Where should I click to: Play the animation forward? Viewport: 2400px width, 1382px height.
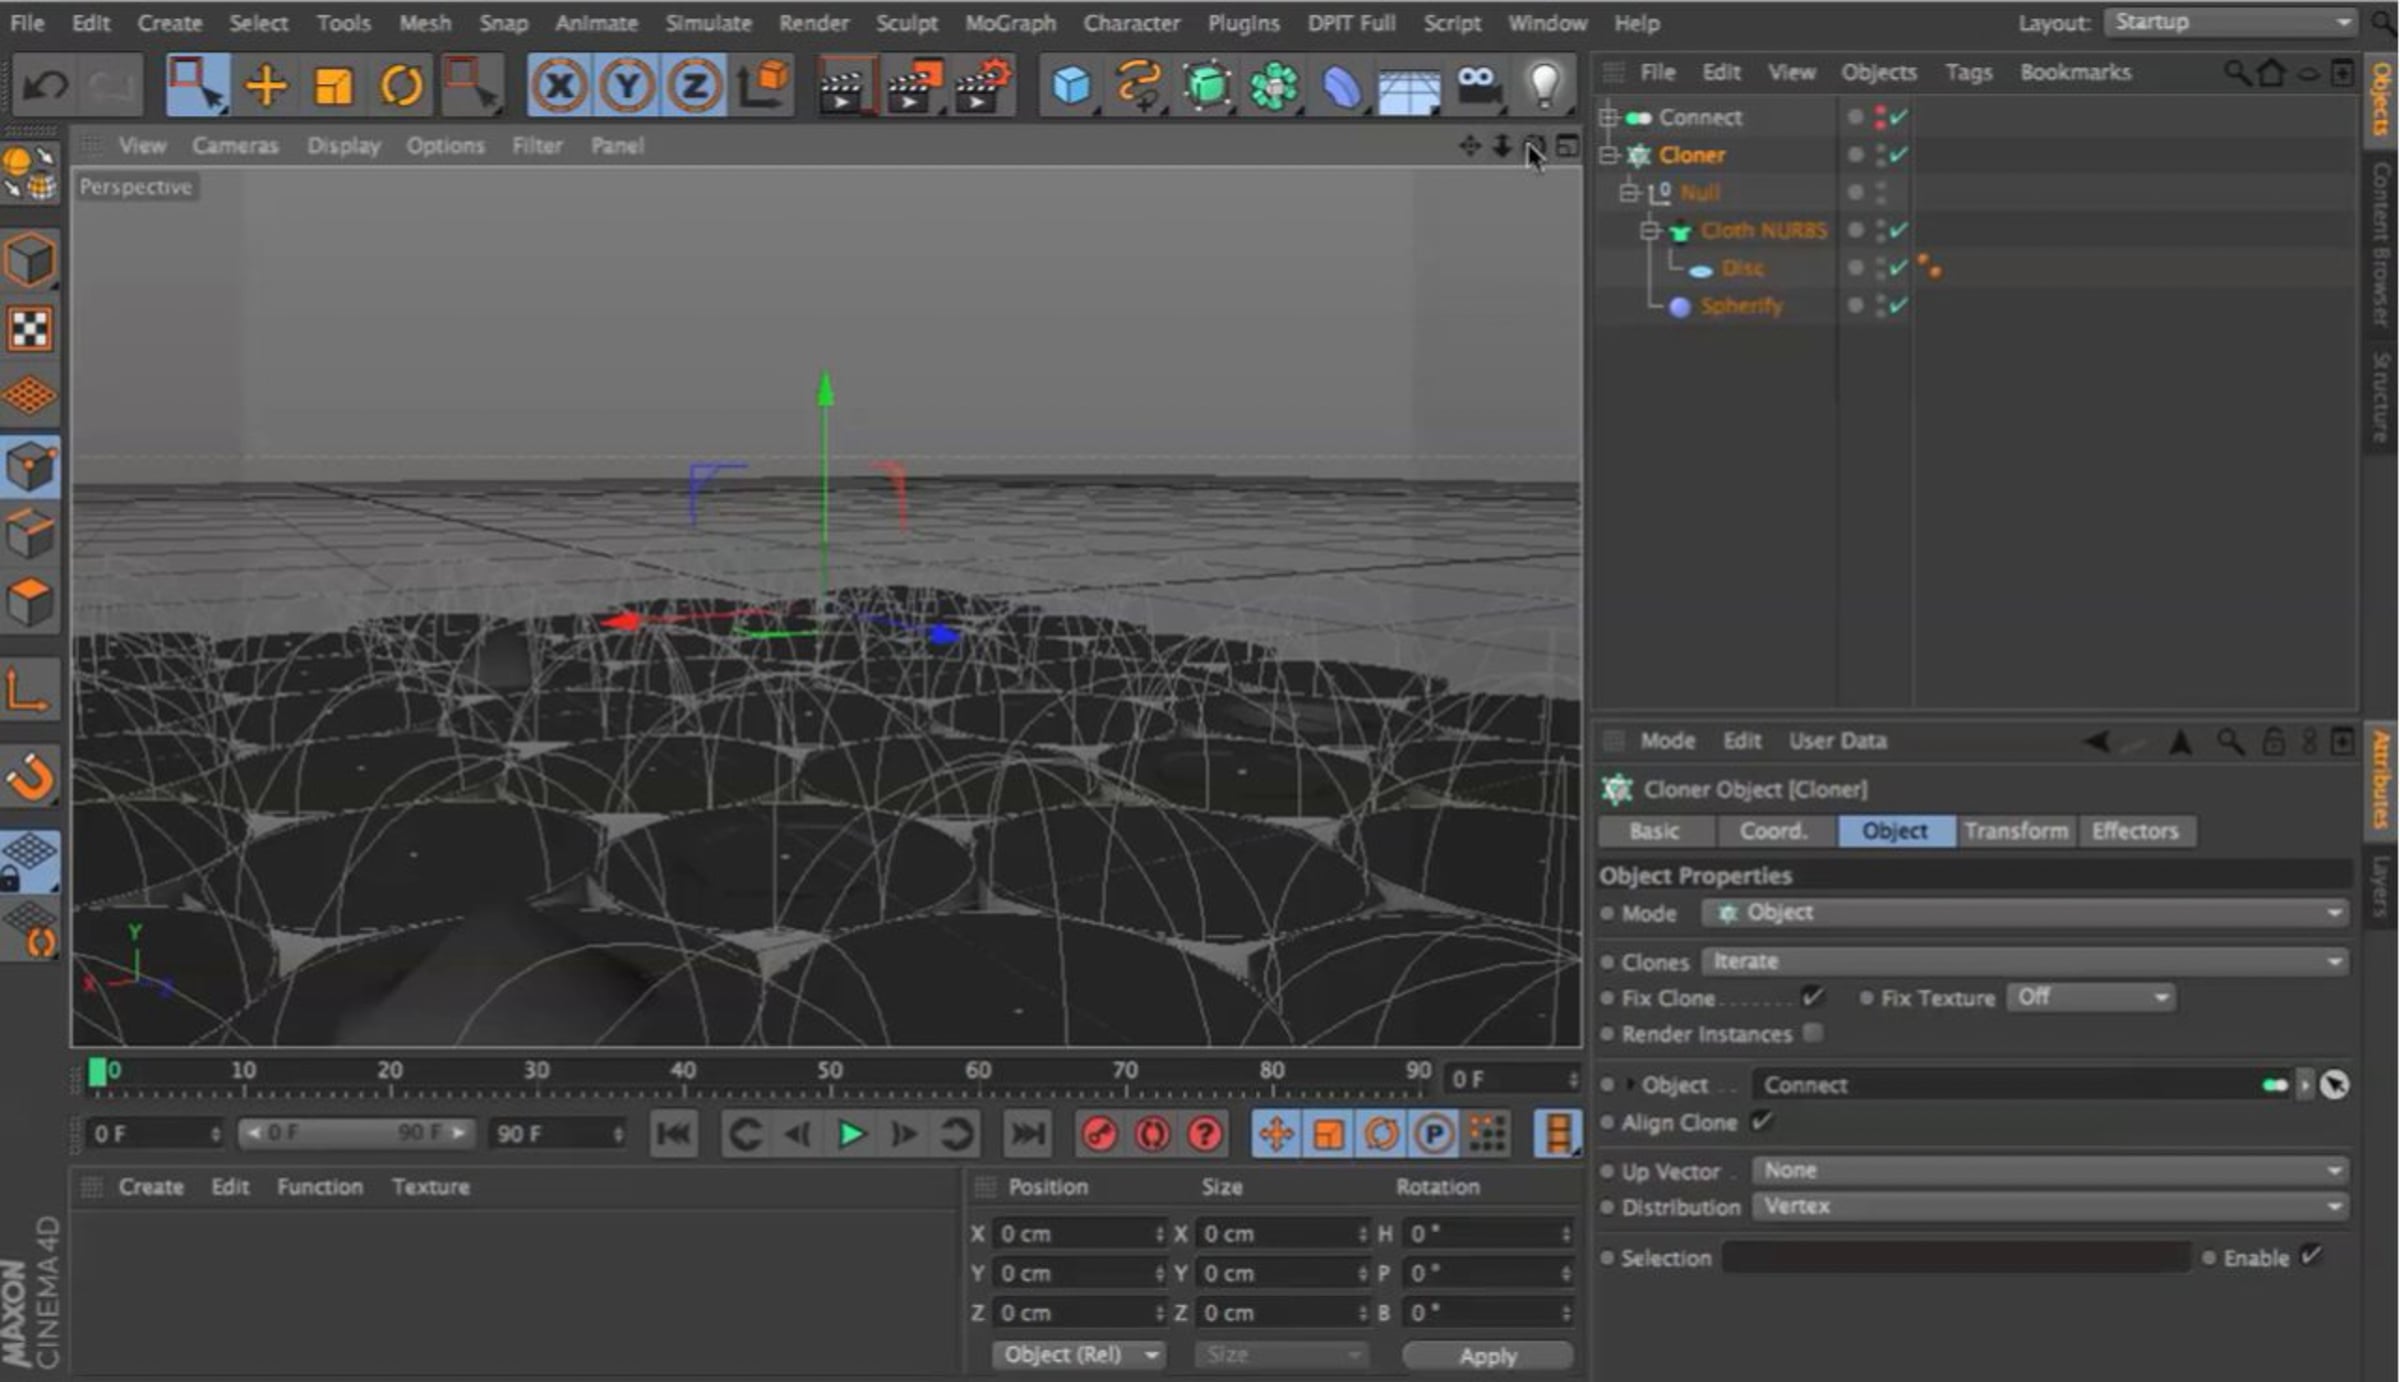pos(851,1134)
